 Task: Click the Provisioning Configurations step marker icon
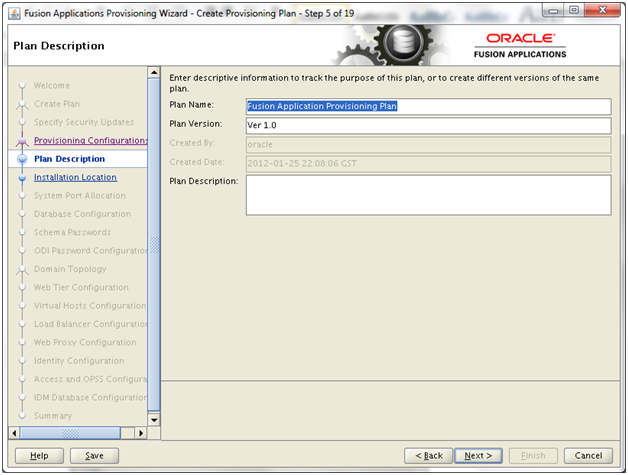tap(22, 141)
